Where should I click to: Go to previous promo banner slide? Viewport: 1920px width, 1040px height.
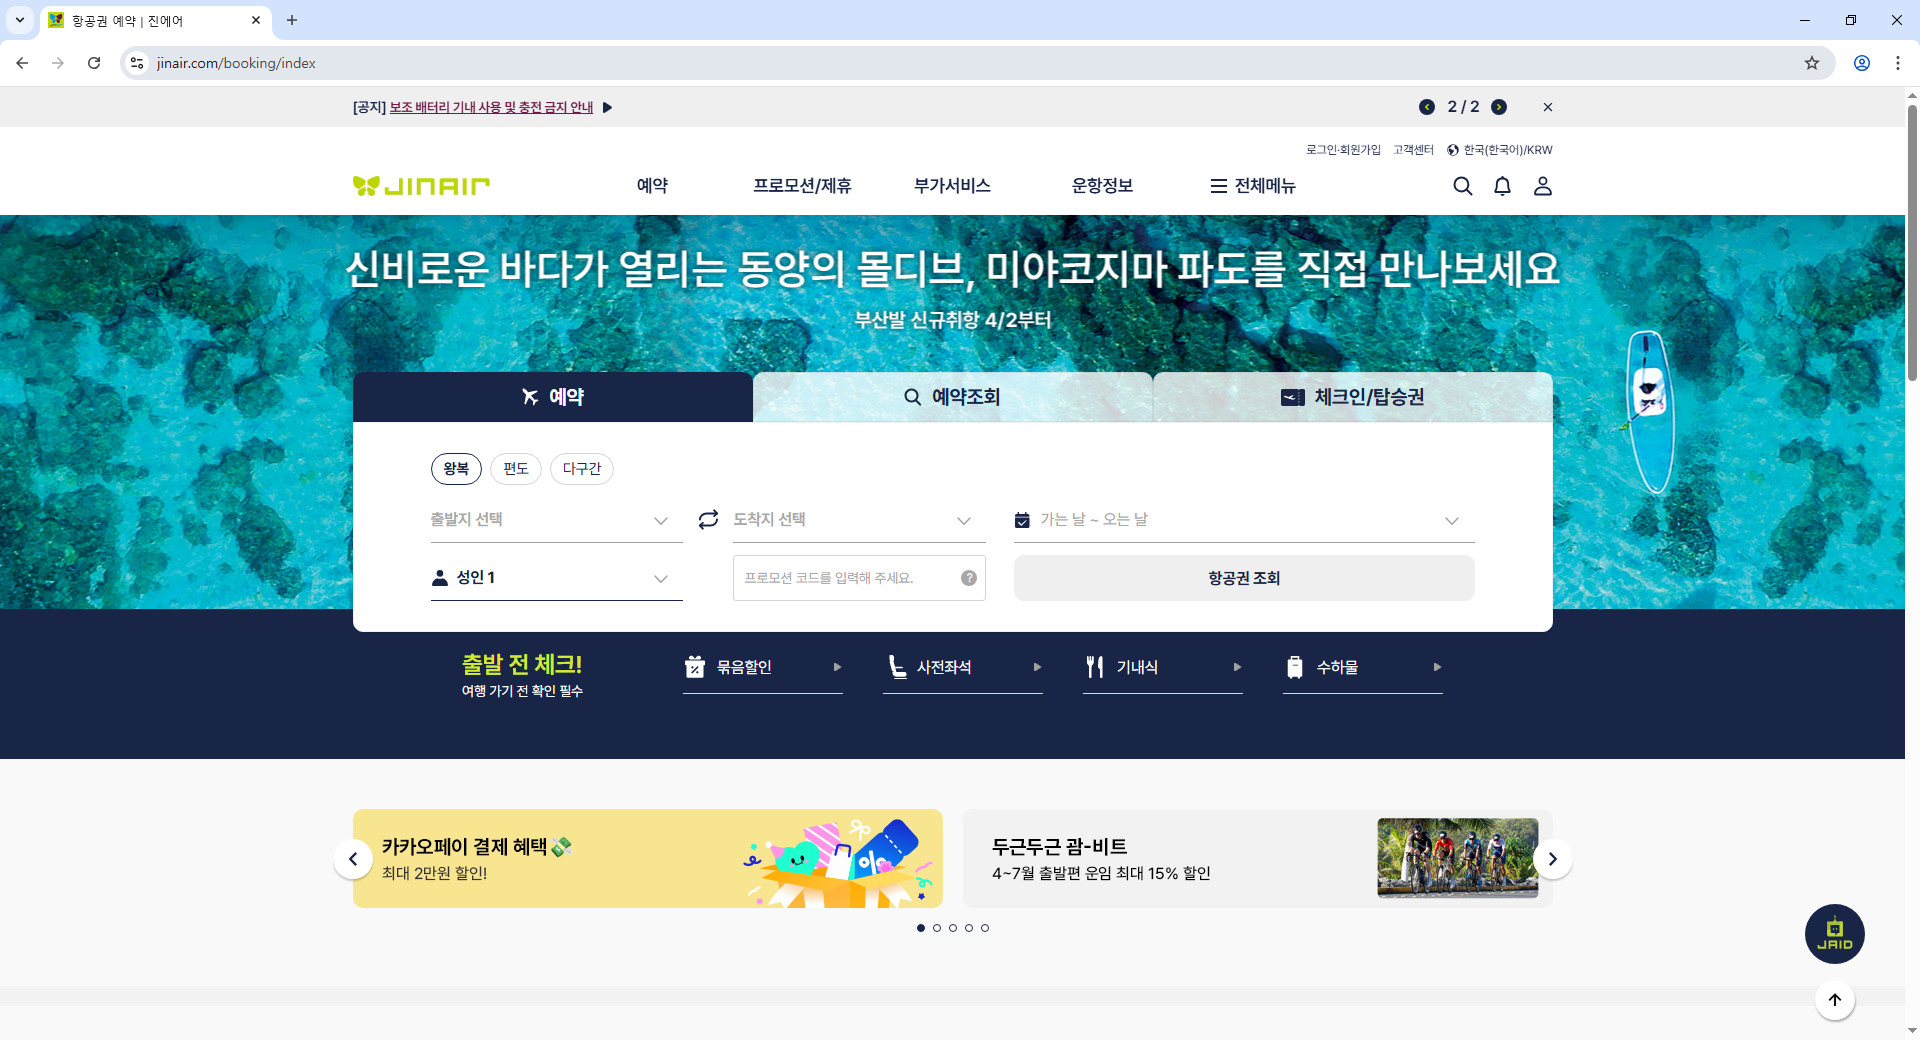tap(353, 859)
